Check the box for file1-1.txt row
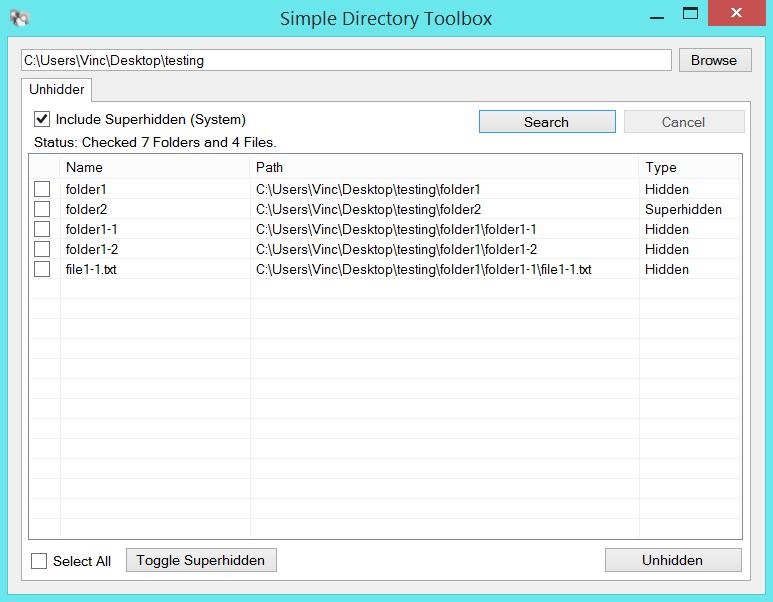773x602 pixels. pos(42,269)
